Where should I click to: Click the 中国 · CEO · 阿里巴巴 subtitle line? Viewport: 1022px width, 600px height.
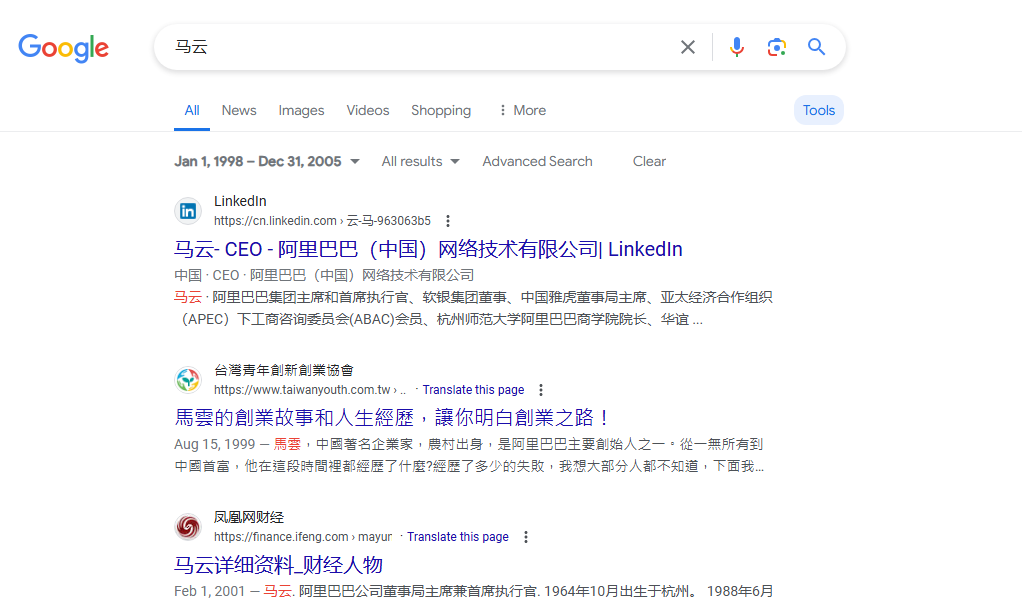tap(324, 276)
